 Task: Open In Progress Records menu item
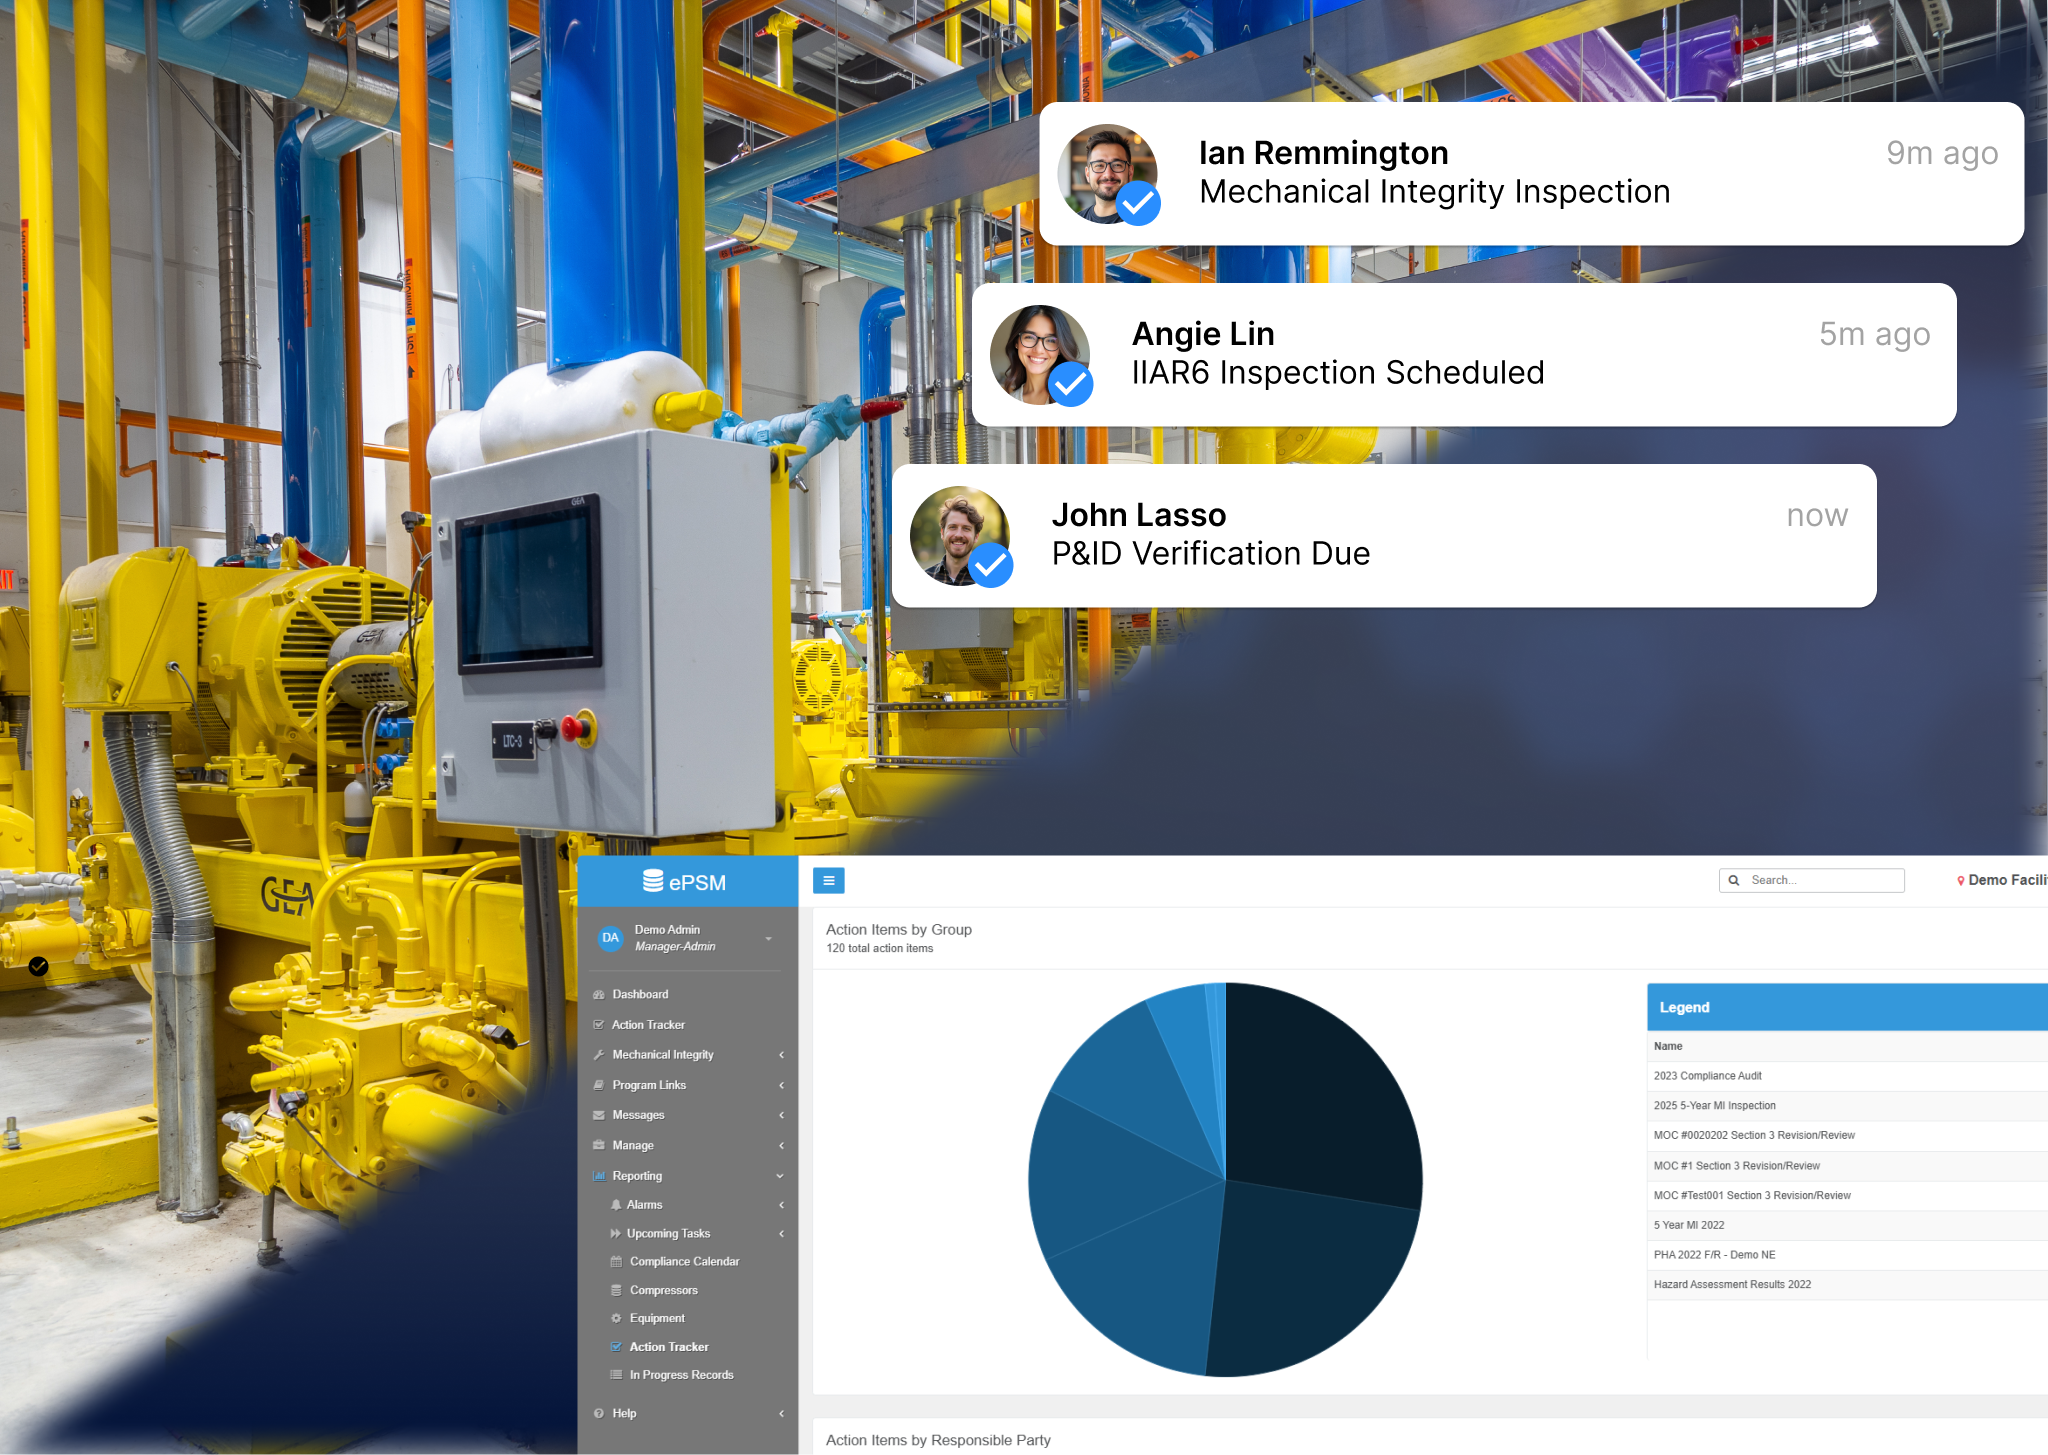click(x=681, y=1375)
